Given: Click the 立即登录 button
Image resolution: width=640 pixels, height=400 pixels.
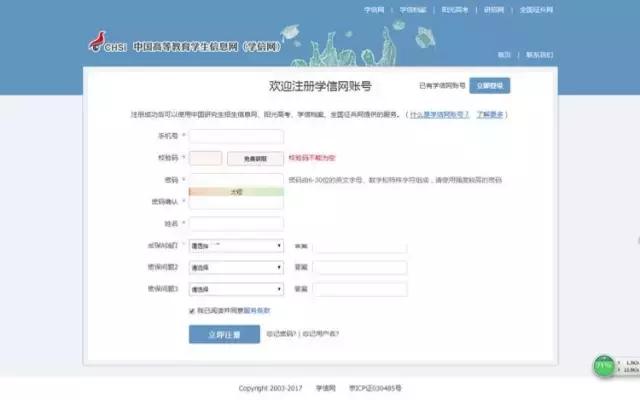Looking at the screenshot, I should pos(491,87).
